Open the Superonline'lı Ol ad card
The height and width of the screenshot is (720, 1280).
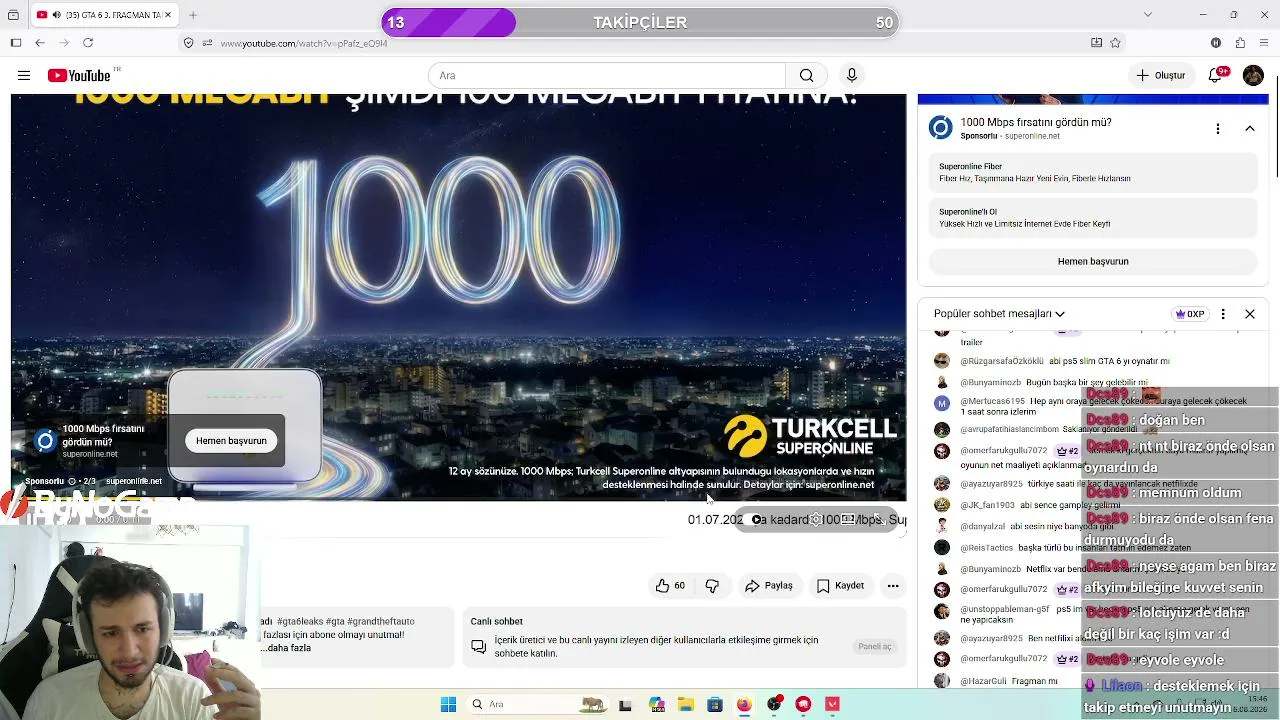(x=1093, y=218)
